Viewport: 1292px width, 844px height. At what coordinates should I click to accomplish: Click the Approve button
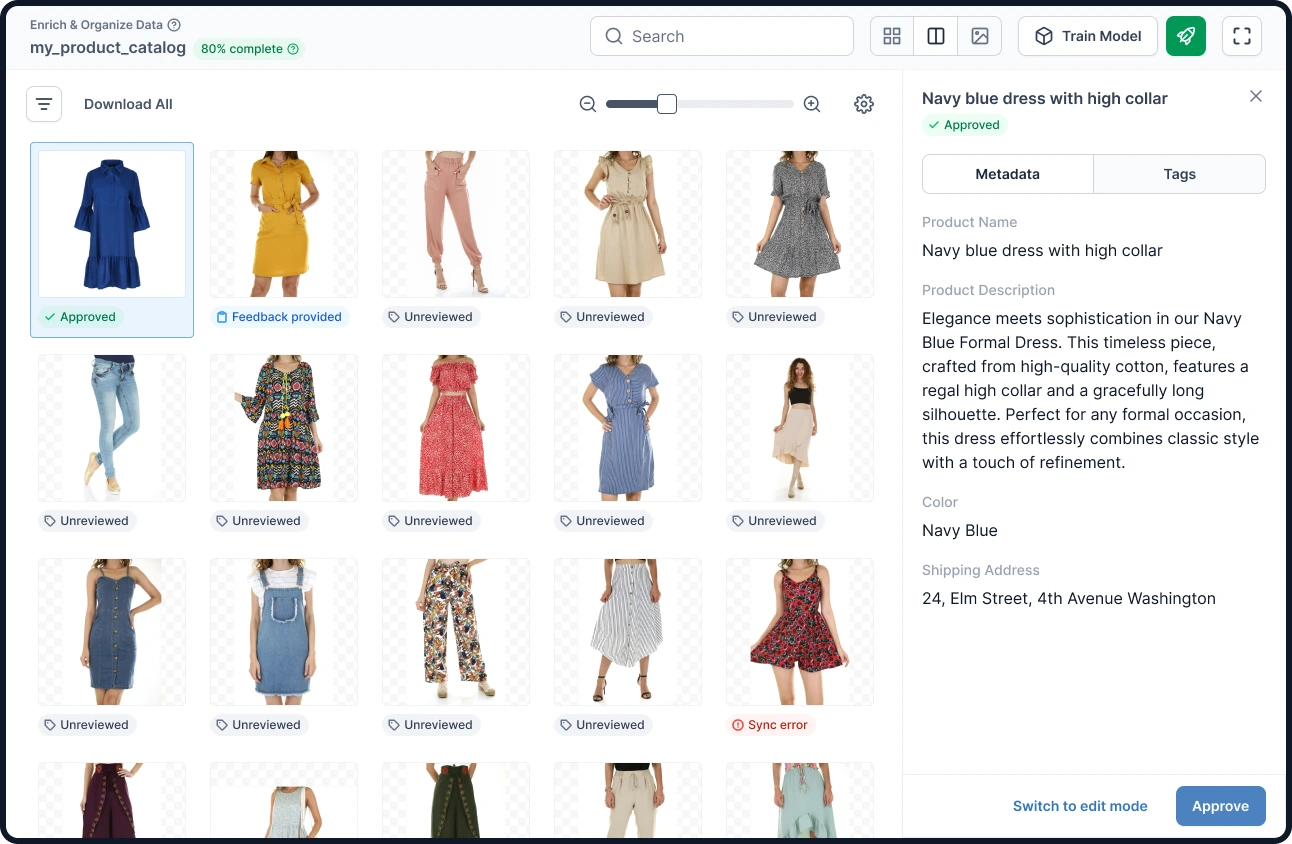[1221, 806]
